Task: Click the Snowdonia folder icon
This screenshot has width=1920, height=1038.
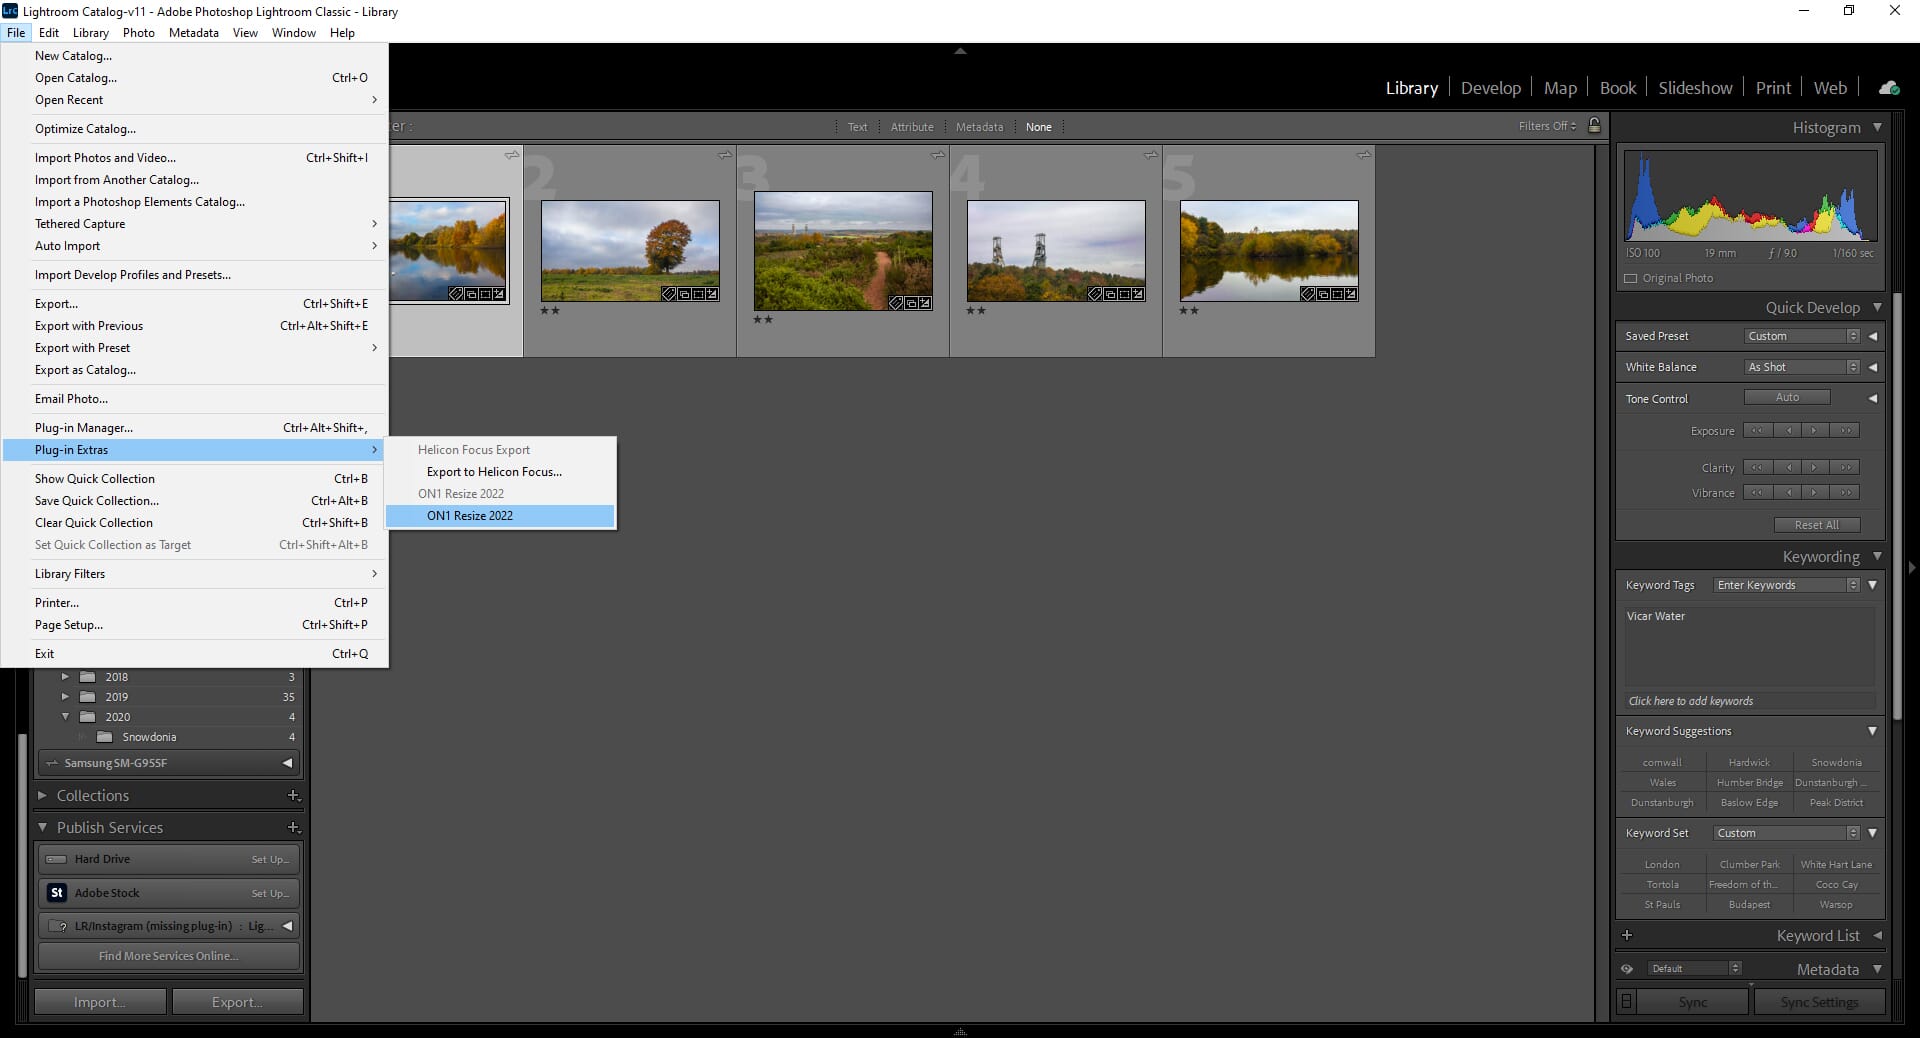Action: point(105,737)
